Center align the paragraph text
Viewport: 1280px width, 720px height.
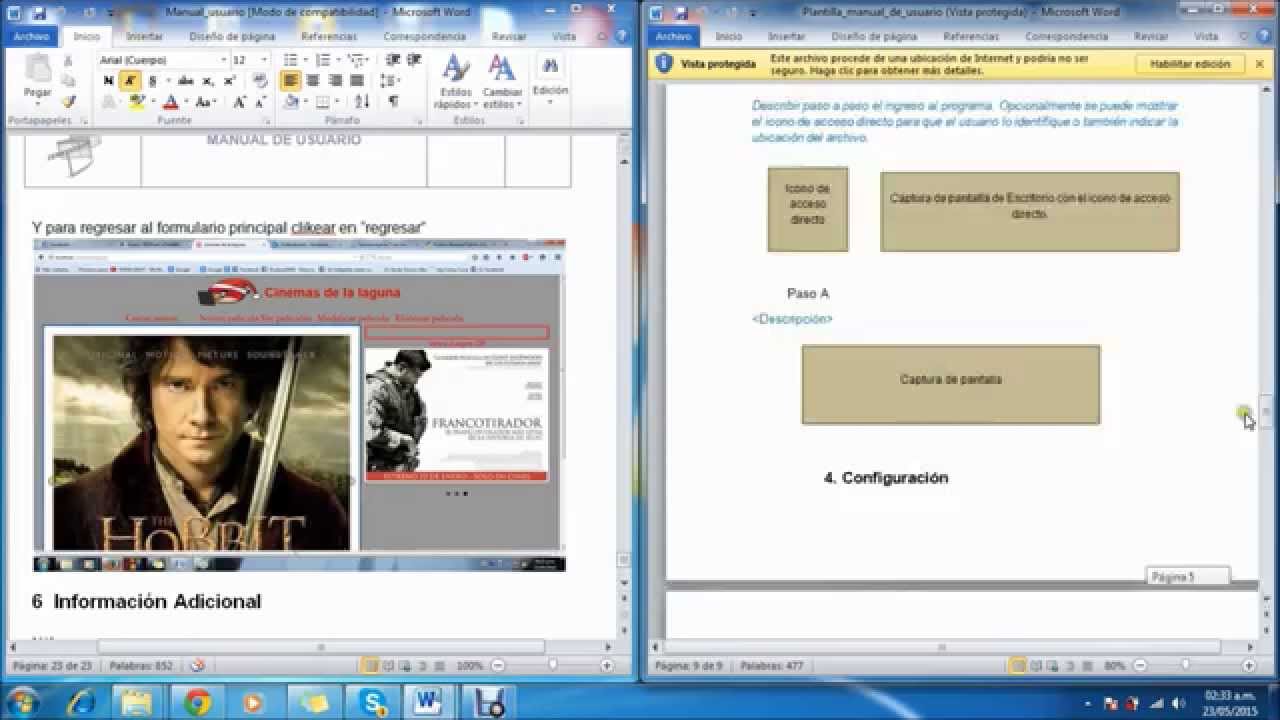click(x=313, y=81)
